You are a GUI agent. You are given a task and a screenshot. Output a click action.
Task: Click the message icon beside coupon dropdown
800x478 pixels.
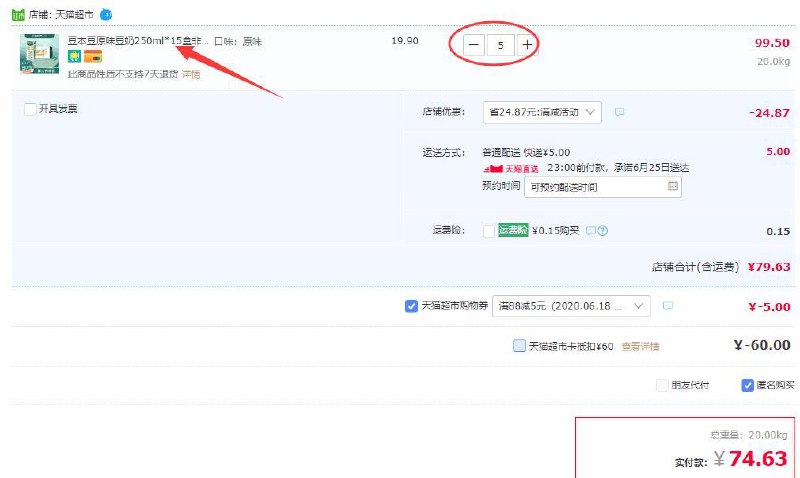[667, 306]
